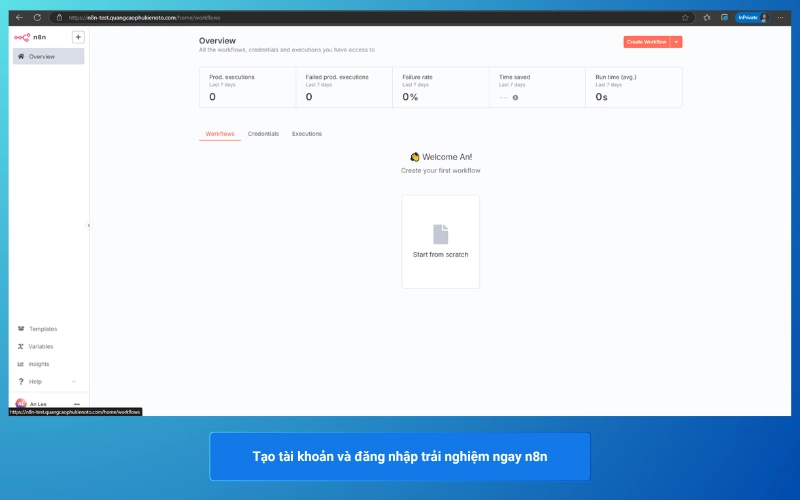
Task: Click the plus button beside n8n logo
Action: (79, 37)
